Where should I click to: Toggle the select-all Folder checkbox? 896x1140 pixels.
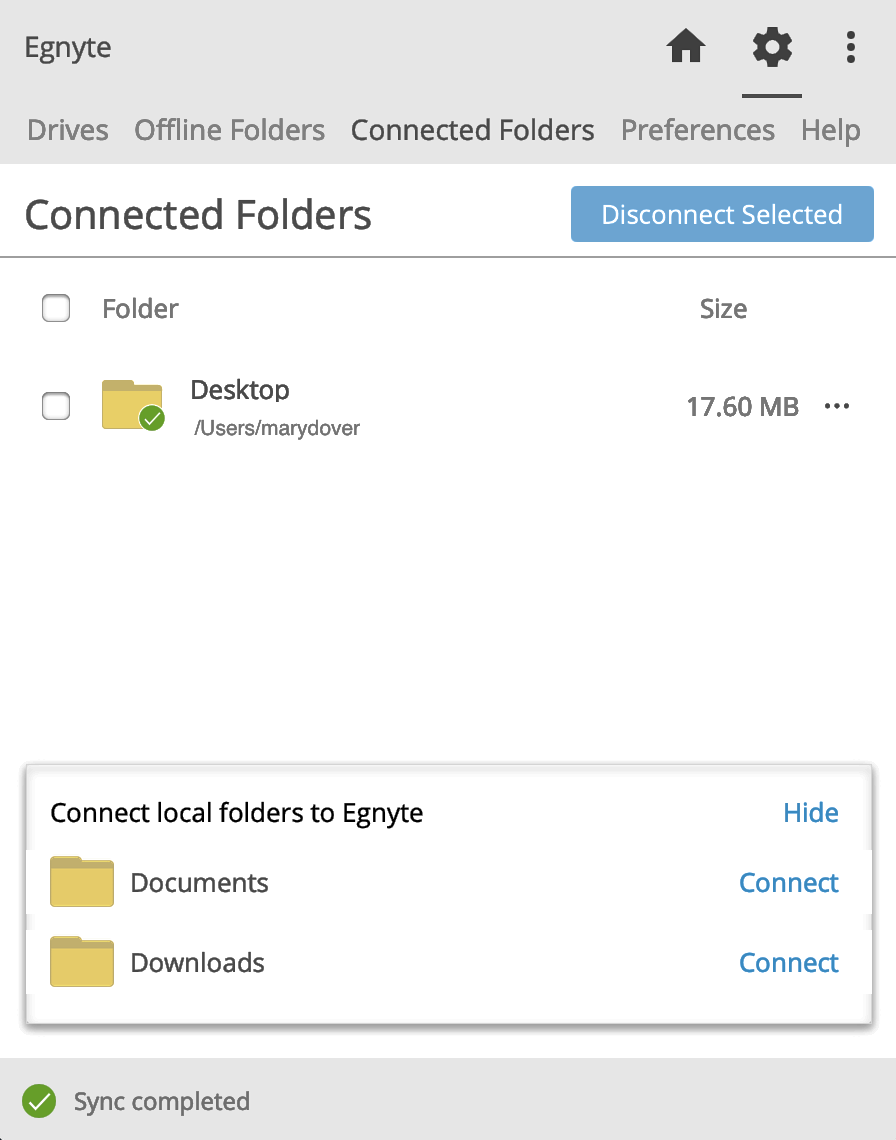(56, 308)
